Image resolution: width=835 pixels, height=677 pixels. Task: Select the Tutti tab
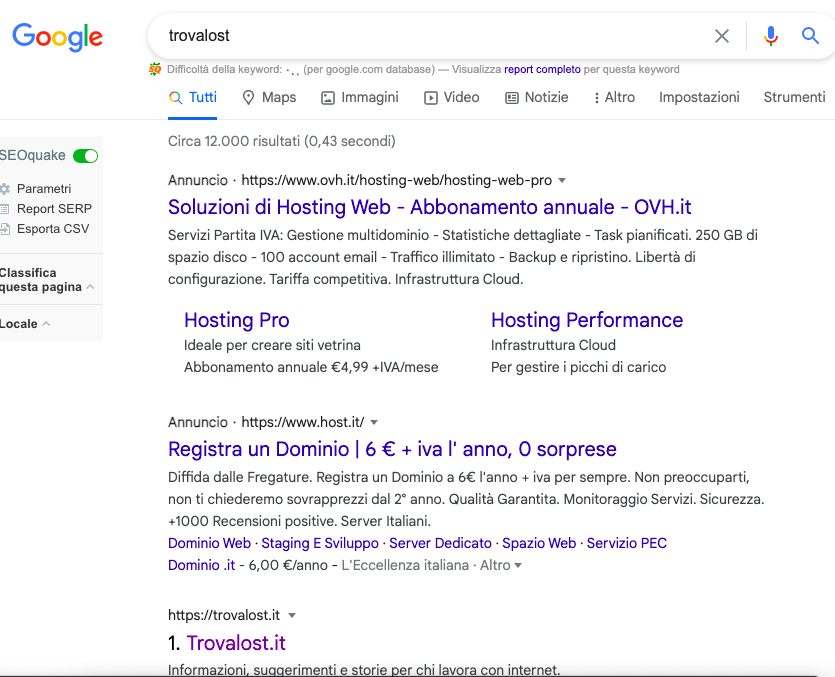pyautogui.click(x=193, y=97)
